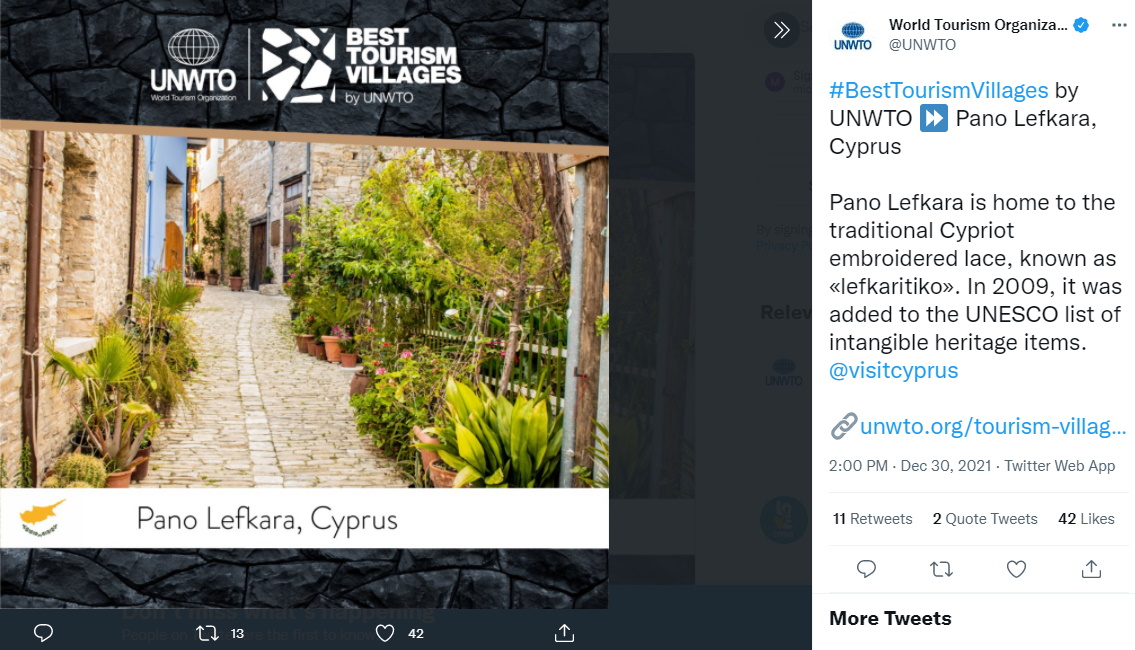
Task: Open the #BestTourismVillages hashtag
Action: 938,90
